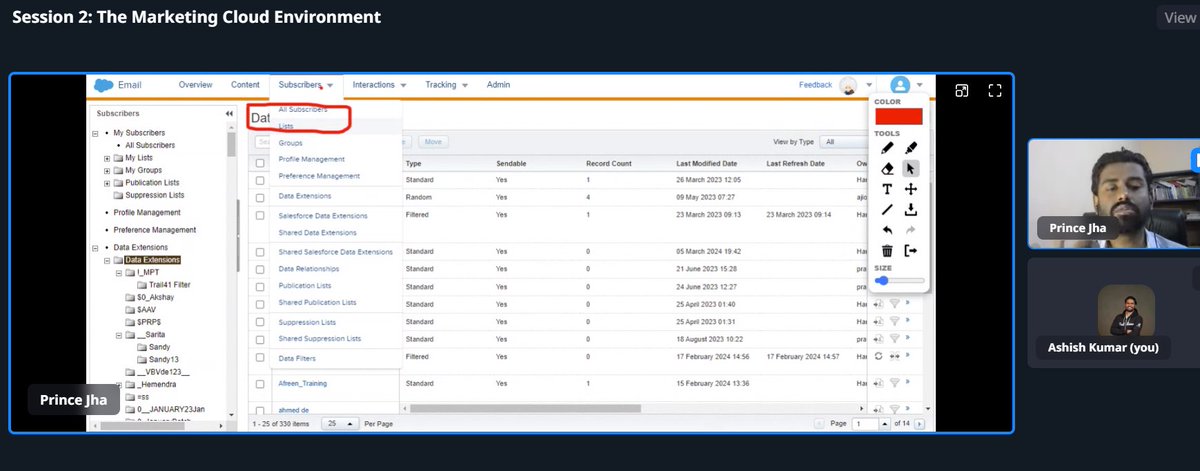This screenshot has width=1200, height=471.
Task: Open the Interactions menu
Action: pyautogui.click(x=379, y=85)
